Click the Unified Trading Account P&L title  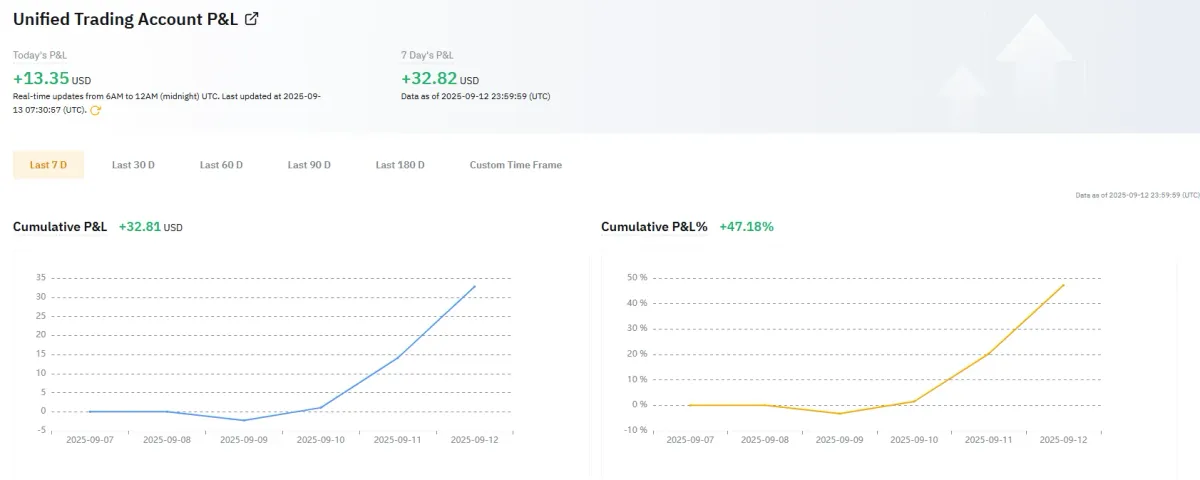(x=125, y=18)
